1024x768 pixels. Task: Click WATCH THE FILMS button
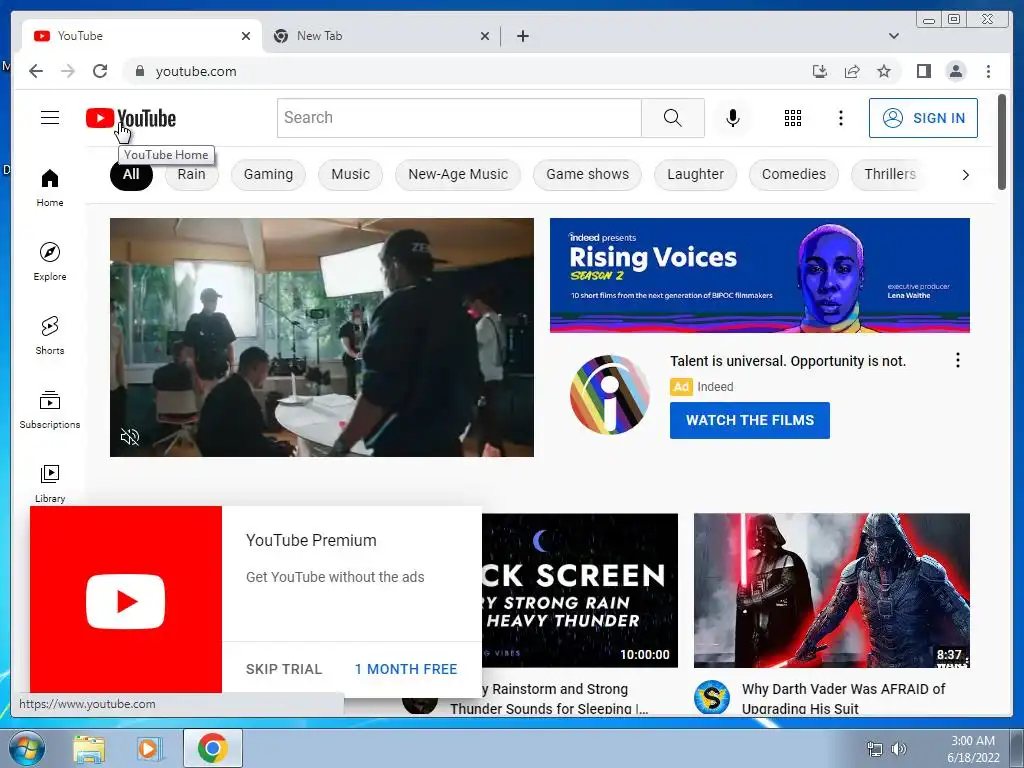(750, 420)
